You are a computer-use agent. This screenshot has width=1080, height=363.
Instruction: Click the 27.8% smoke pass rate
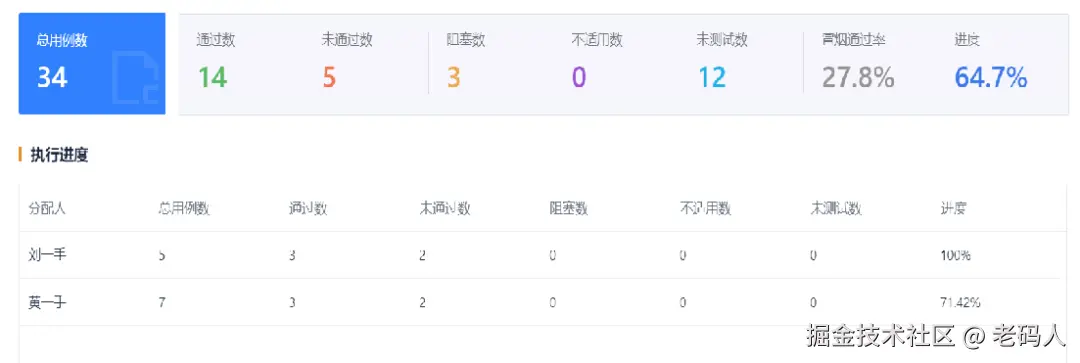[x=858, y=77]
